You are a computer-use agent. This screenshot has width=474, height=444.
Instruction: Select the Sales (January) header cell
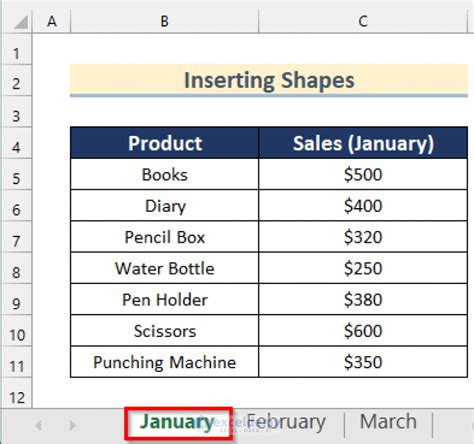363,143
